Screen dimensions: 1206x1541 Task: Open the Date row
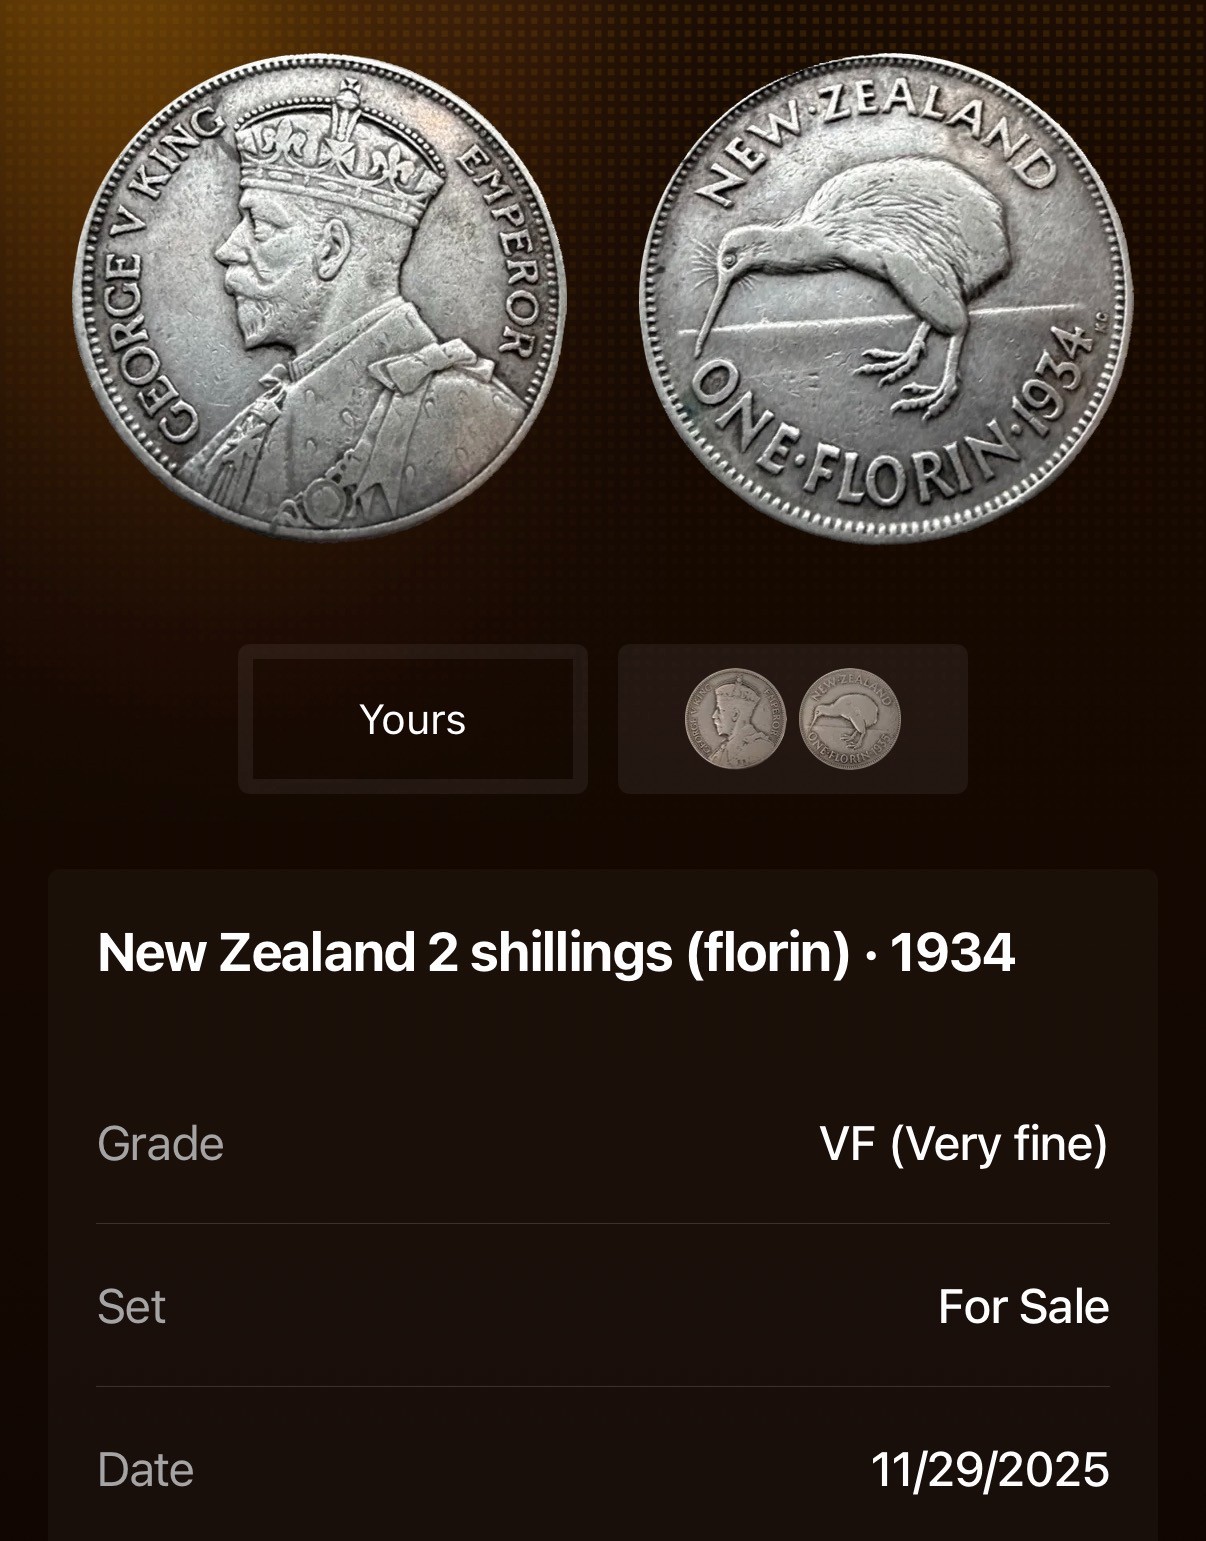(603, 1469)
